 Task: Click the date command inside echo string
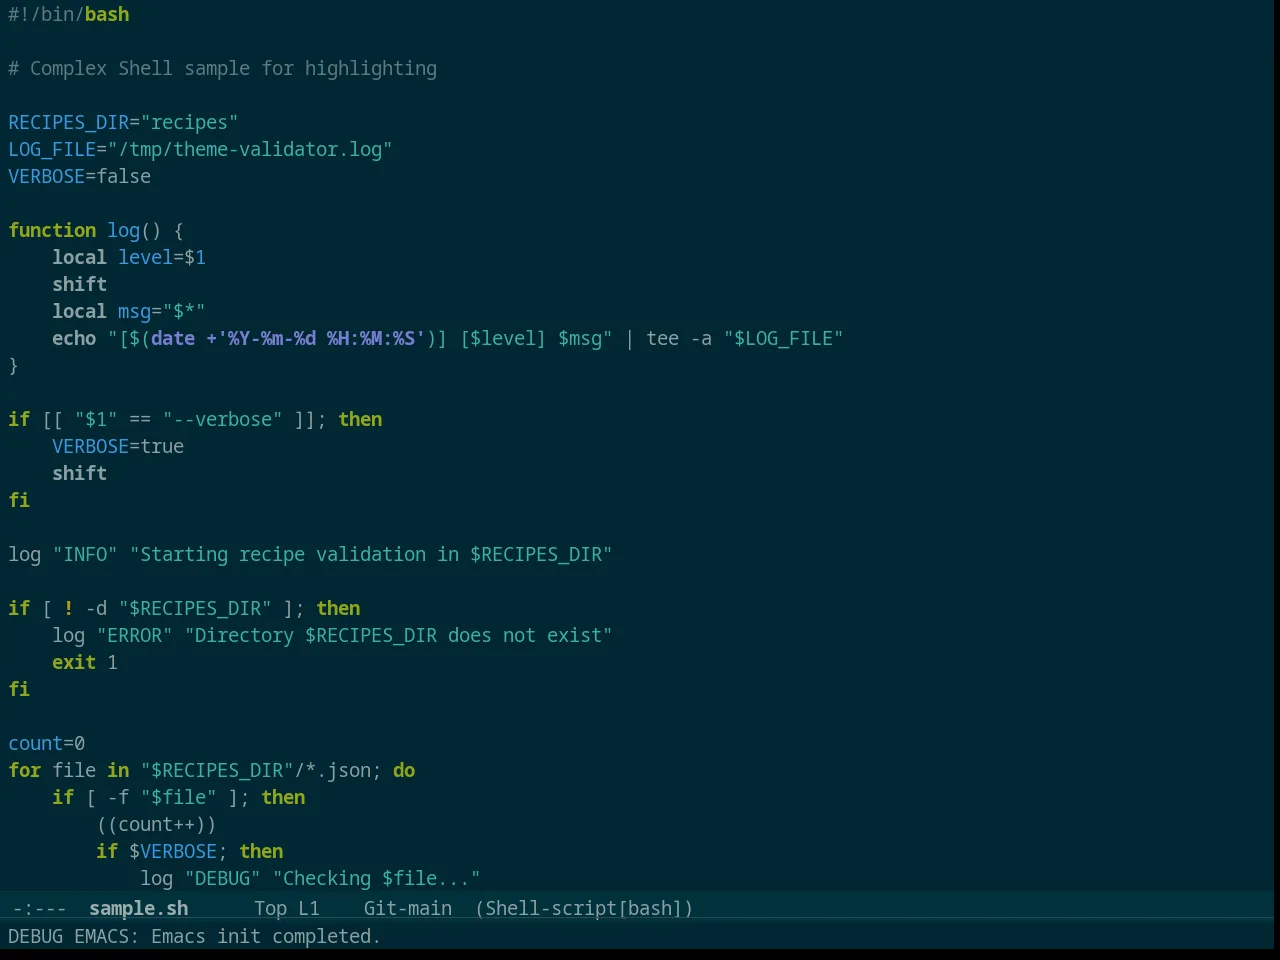click(x=173, y=338)
